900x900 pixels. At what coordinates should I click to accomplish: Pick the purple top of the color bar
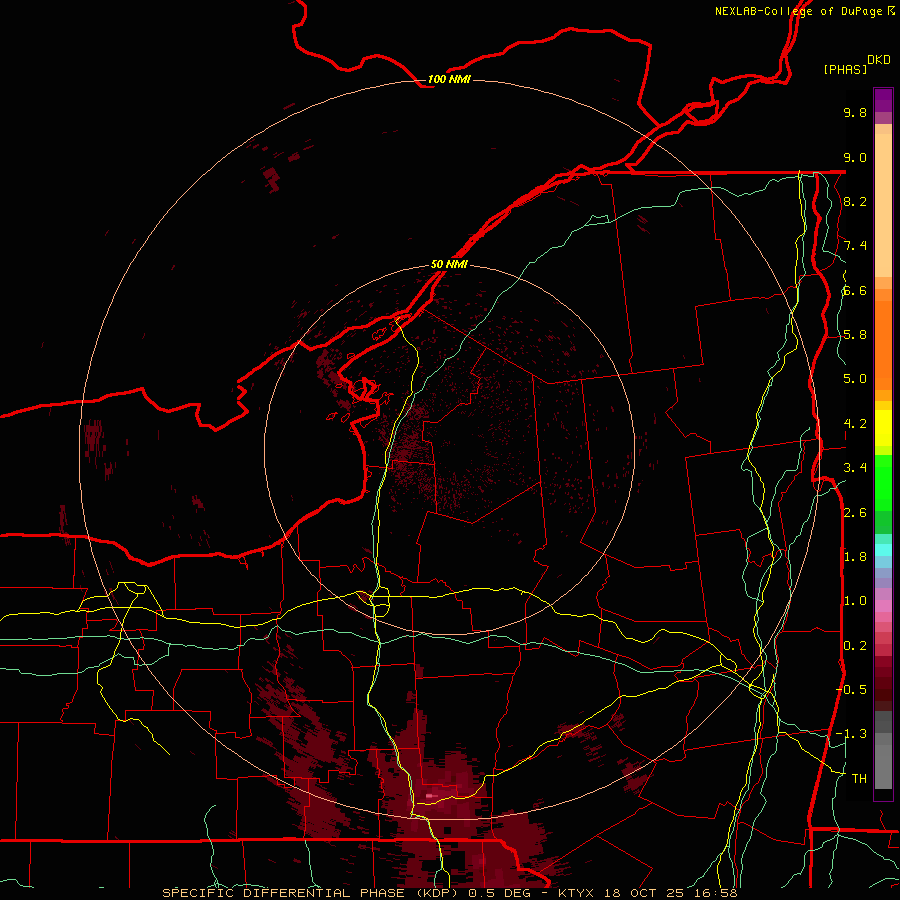pyautogui.click(x=883, y=100)
